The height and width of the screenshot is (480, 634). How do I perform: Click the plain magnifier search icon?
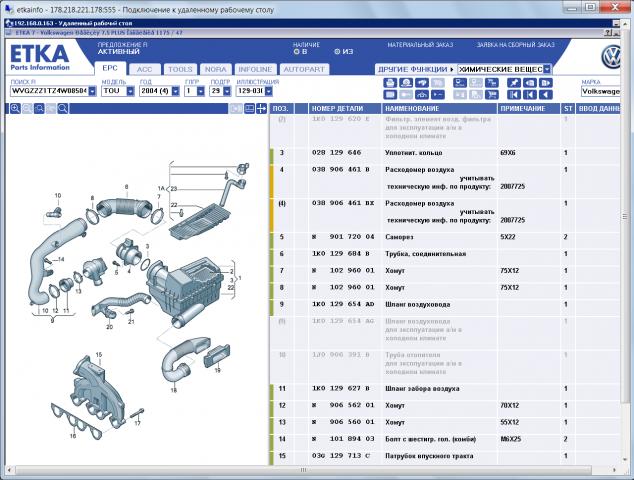tap(63, 108)
